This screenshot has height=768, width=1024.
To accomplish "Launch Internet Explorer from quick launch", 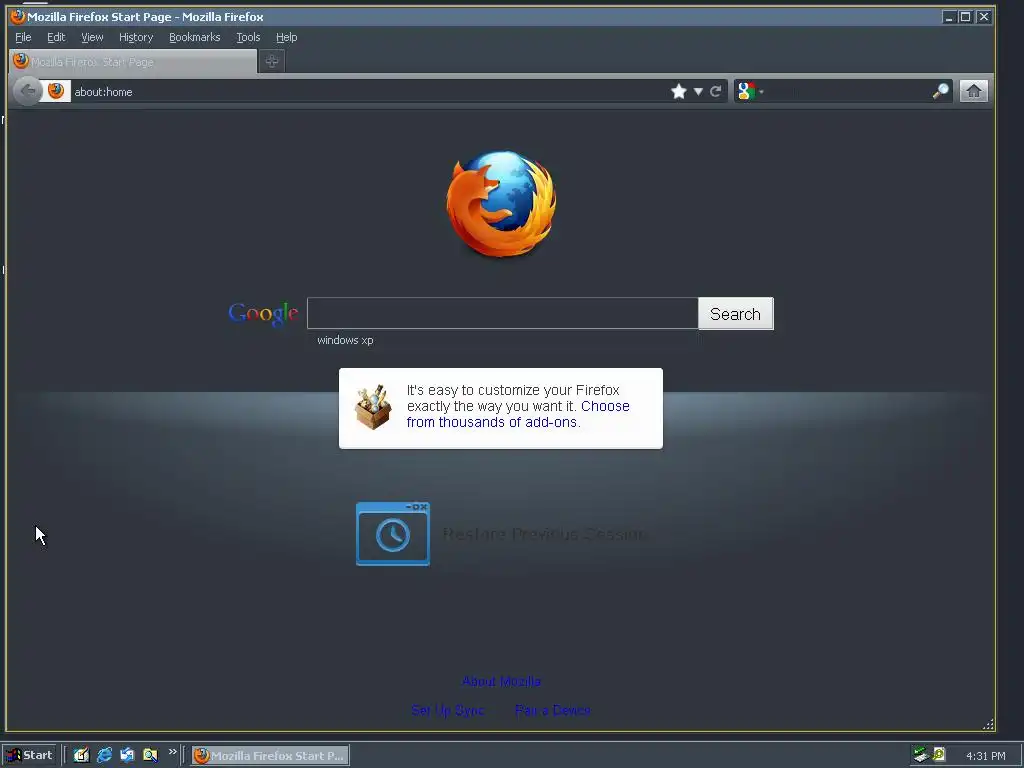I will tap(104, 755).
